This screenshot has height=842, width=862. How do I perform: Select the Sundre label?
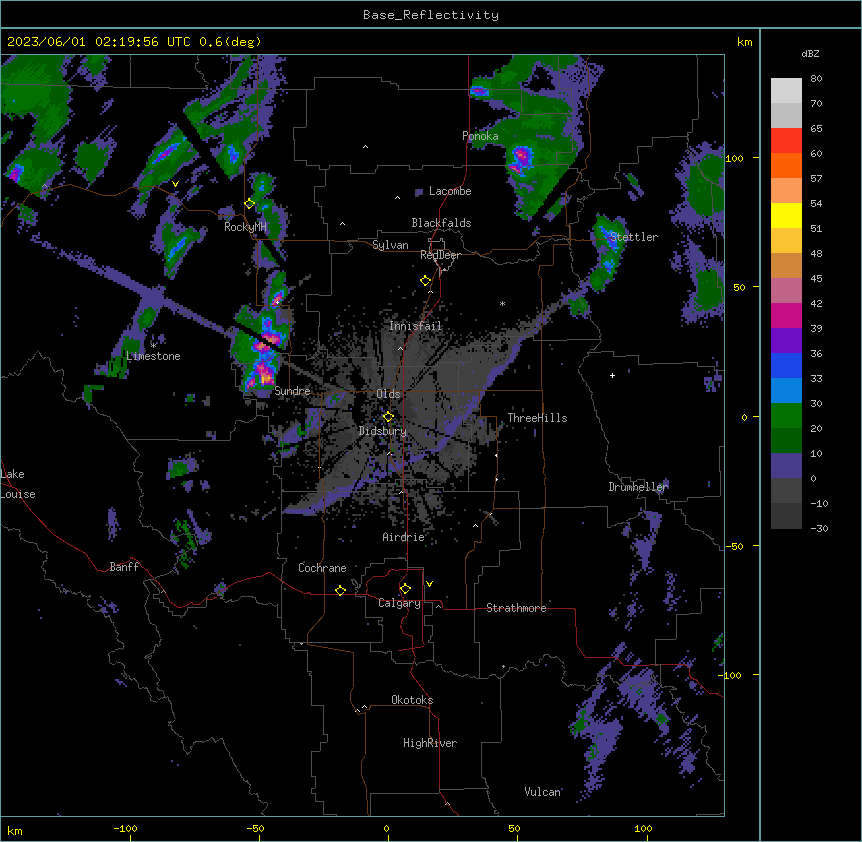point(292,391)
